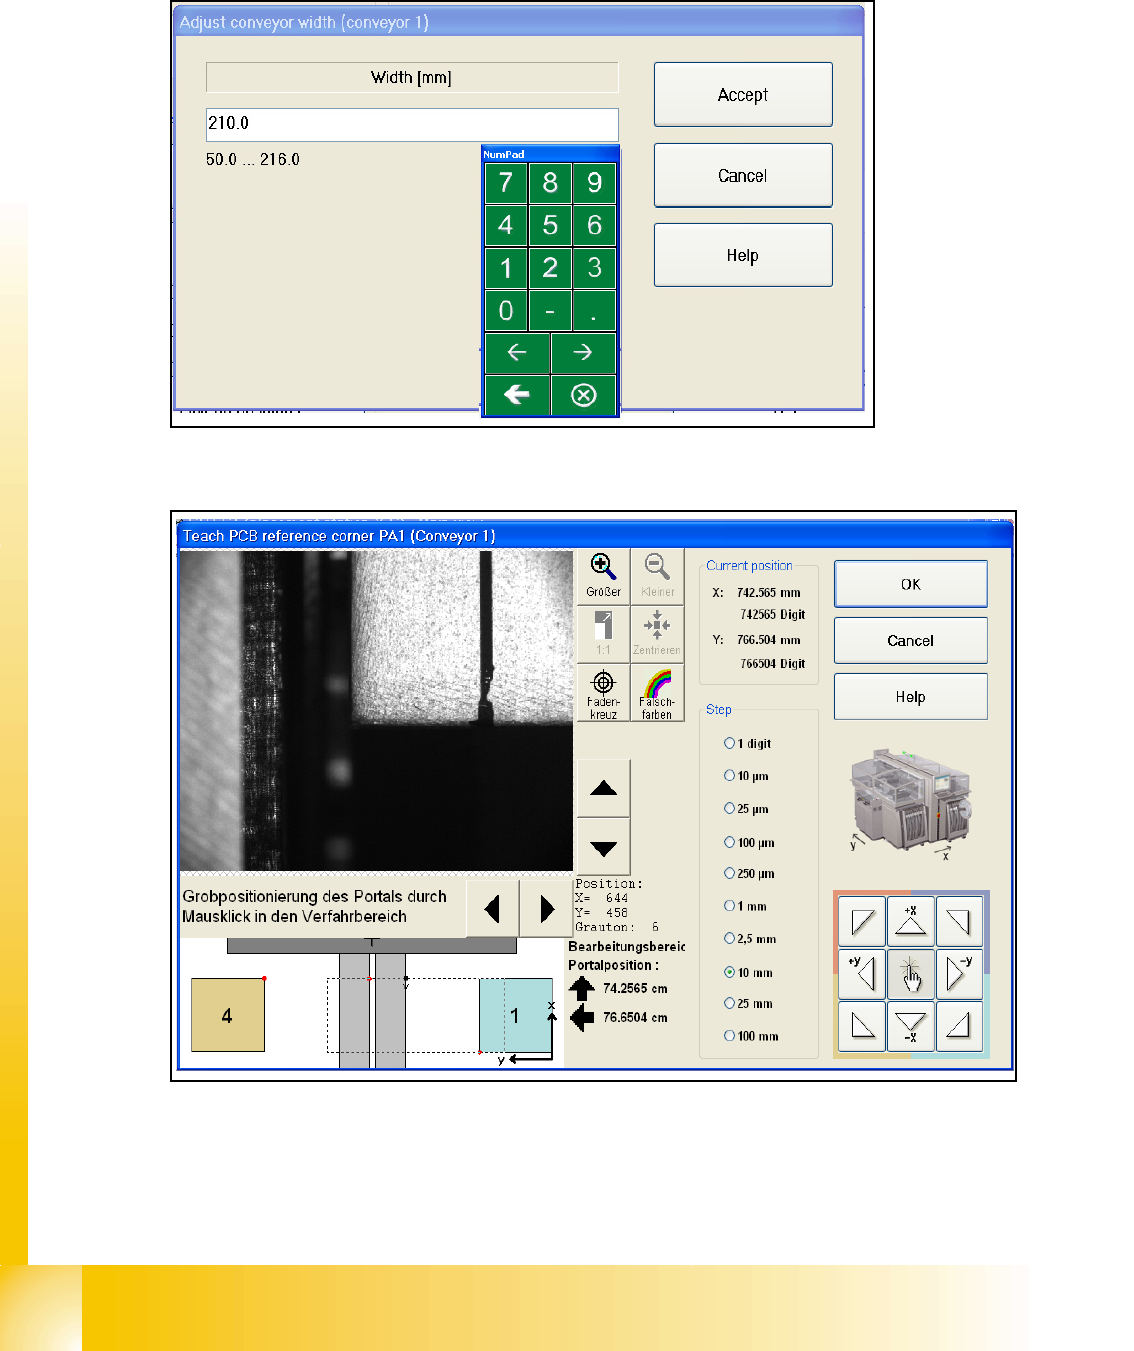Click the Y value 766.504 mm

pos(769,639)
